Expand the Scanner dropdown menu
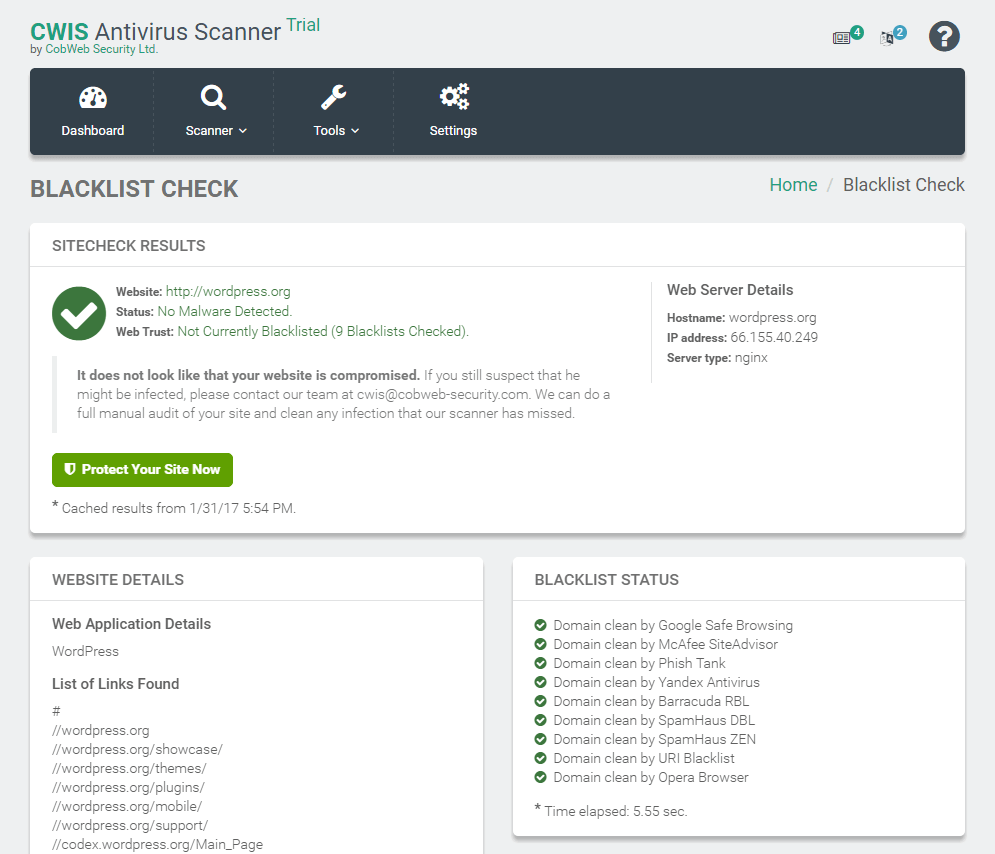 tap(241, 130)
